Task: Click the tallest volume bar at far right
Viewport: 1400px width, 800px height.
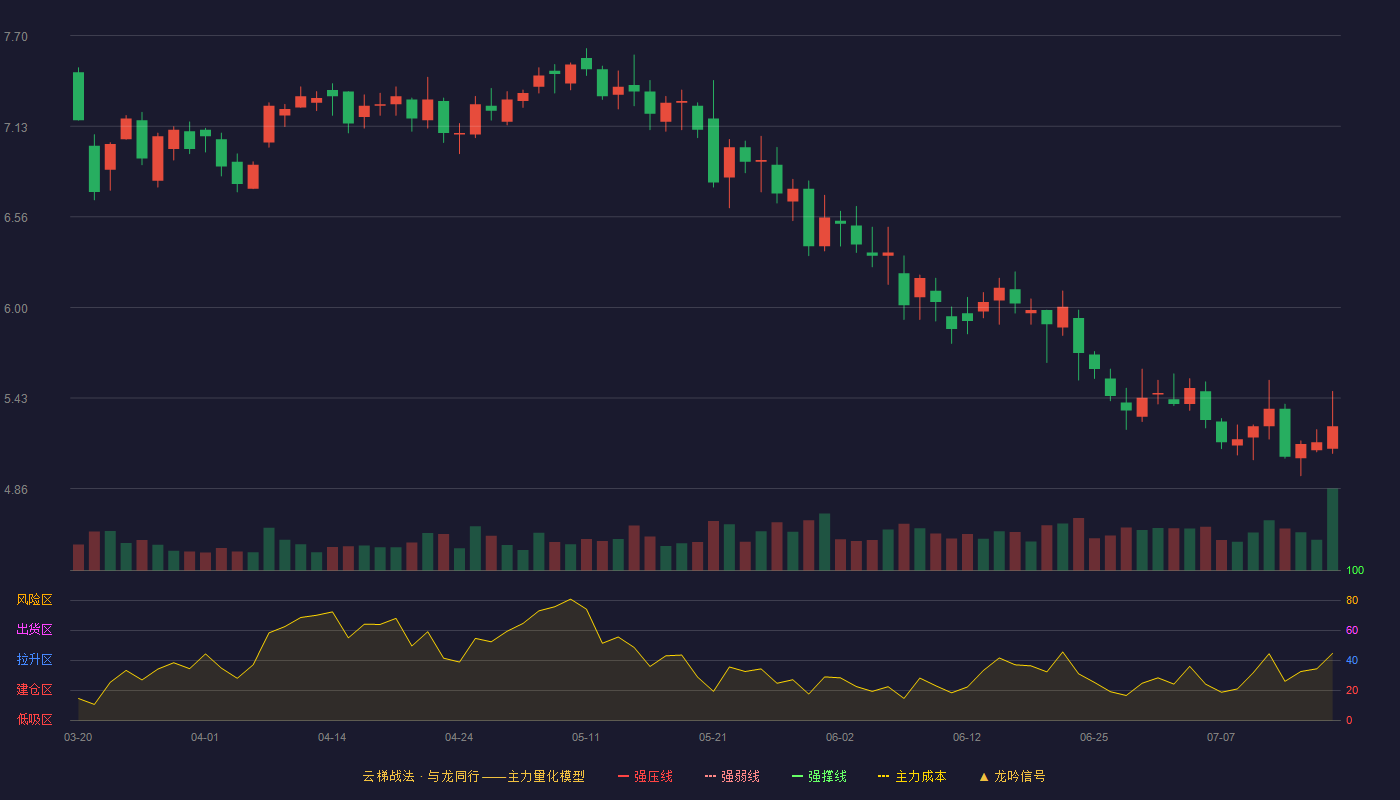Action: (x=1332, y=529)
